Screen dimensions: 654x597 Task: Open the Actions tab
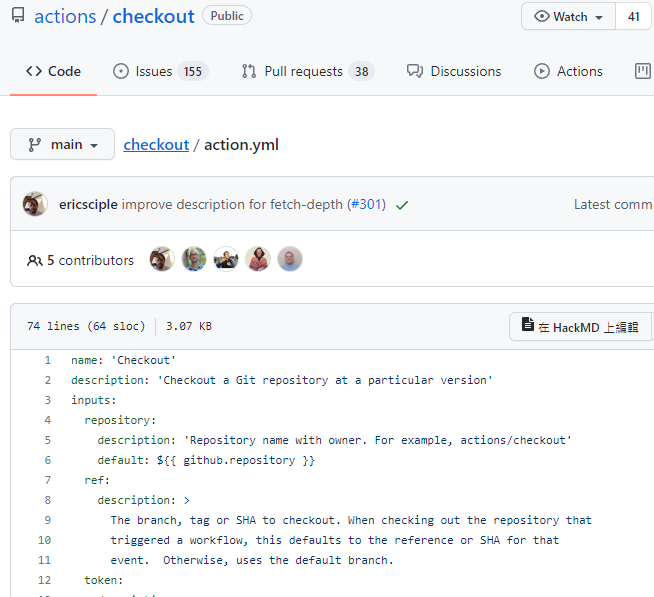tap(568, 71)
